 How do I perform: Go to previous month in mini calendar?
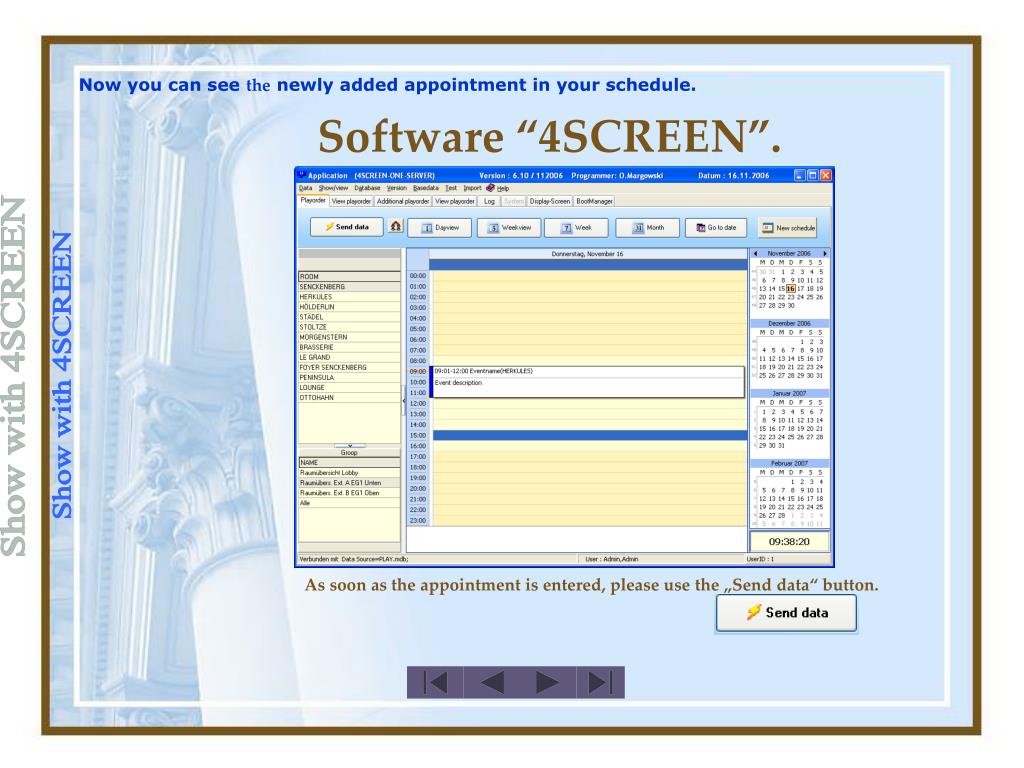coord(756,253)
